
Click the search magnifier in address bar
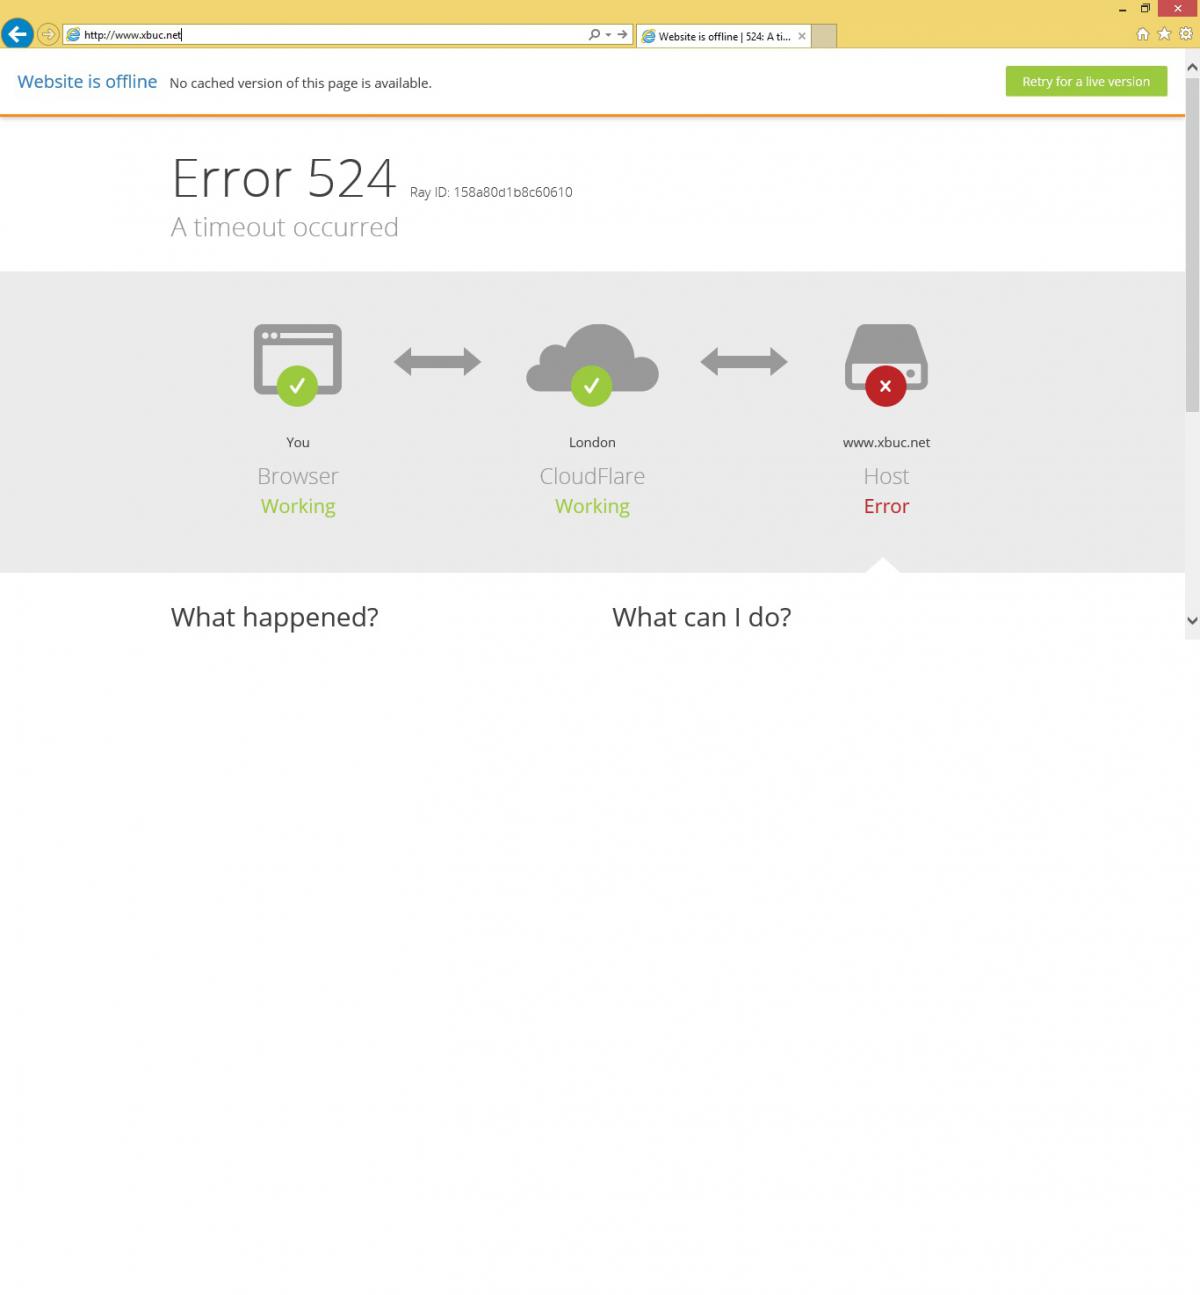pyautogui.click(x=594, y=35)
